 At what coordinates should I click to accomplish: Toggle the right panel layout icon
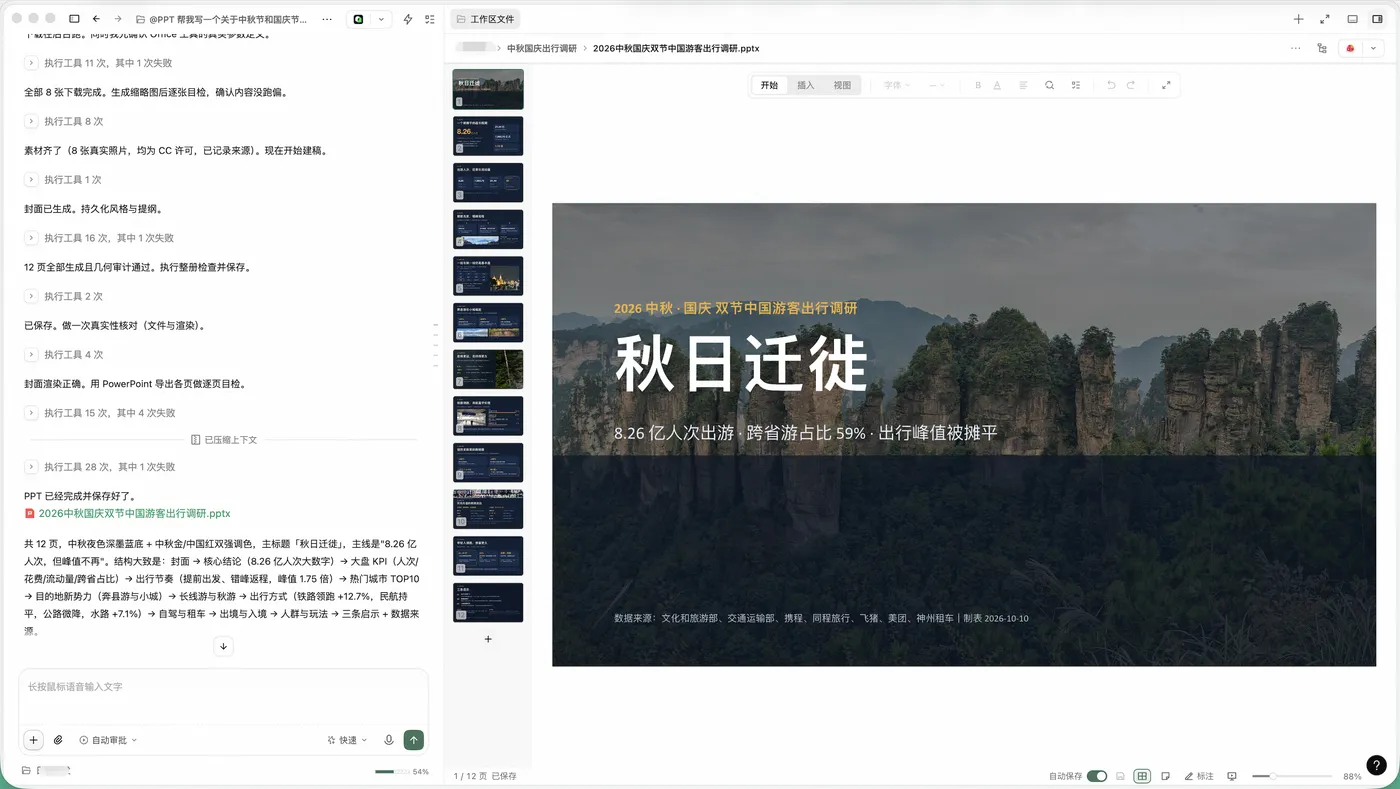coord(1377,19)
